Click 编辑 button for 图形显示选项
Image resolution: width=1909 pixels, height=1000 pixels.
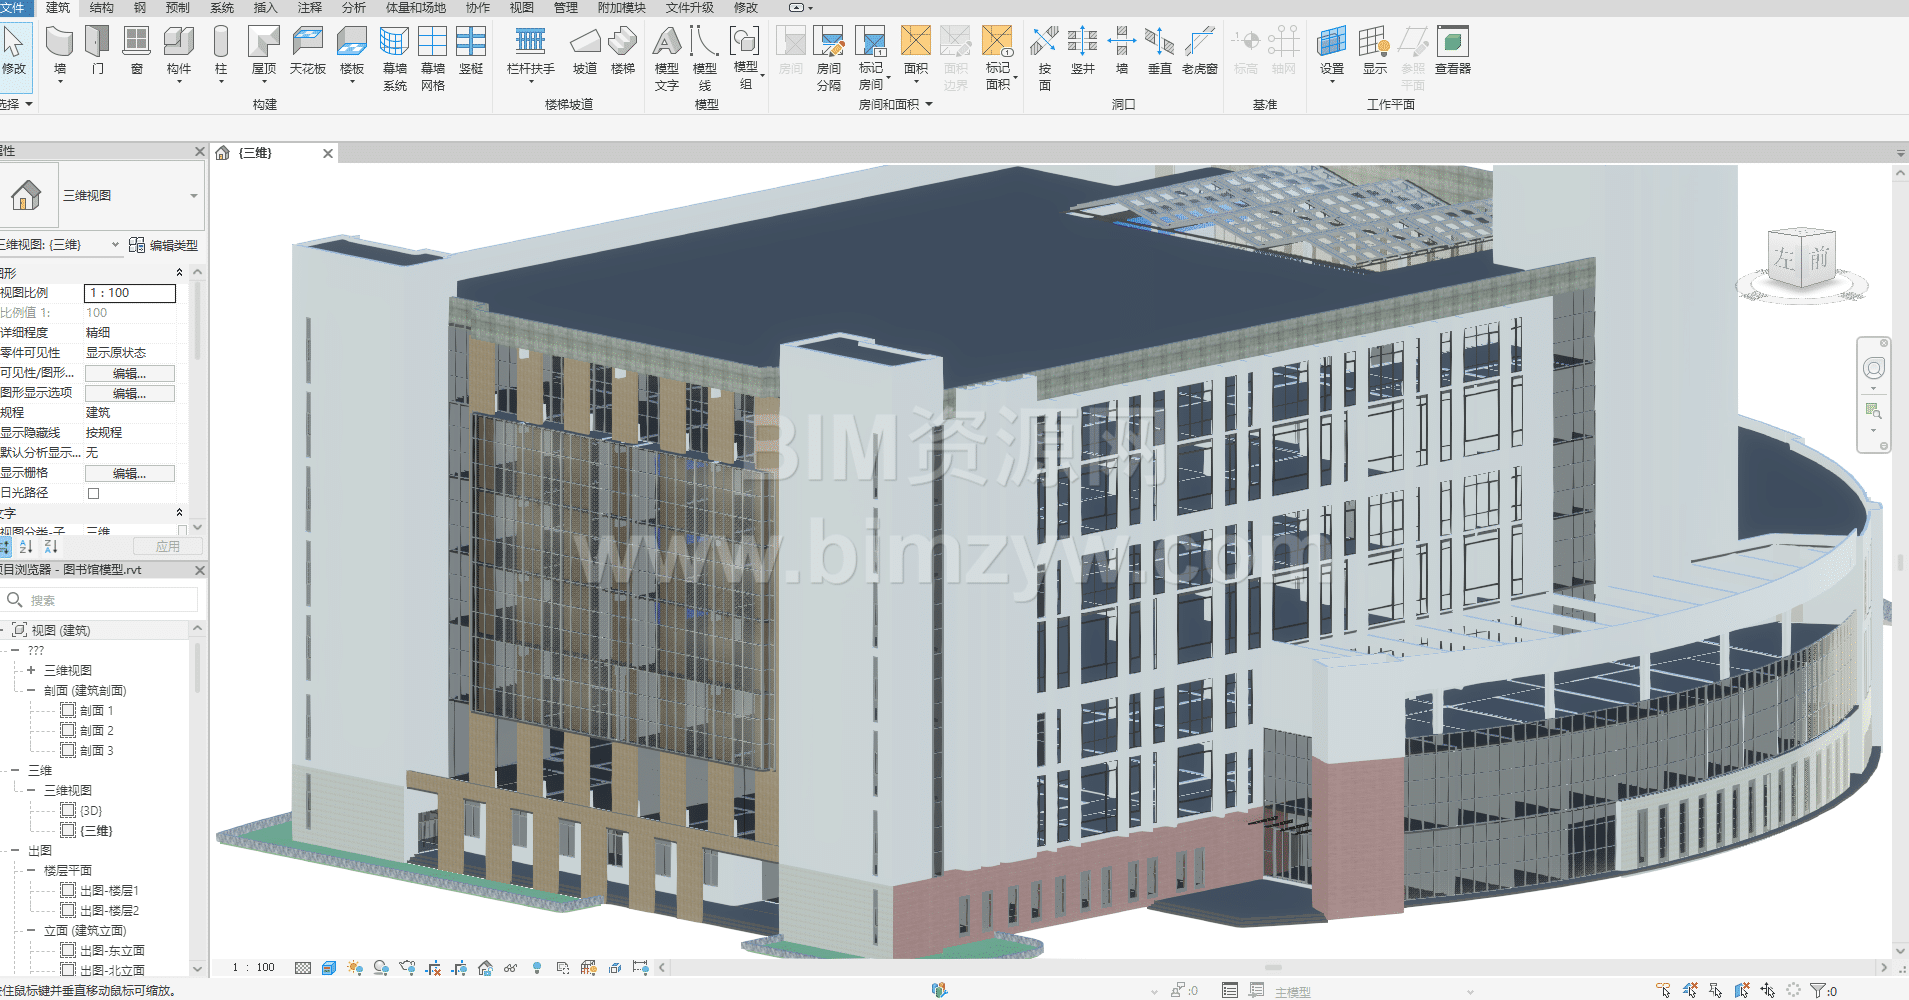(129, 393)
